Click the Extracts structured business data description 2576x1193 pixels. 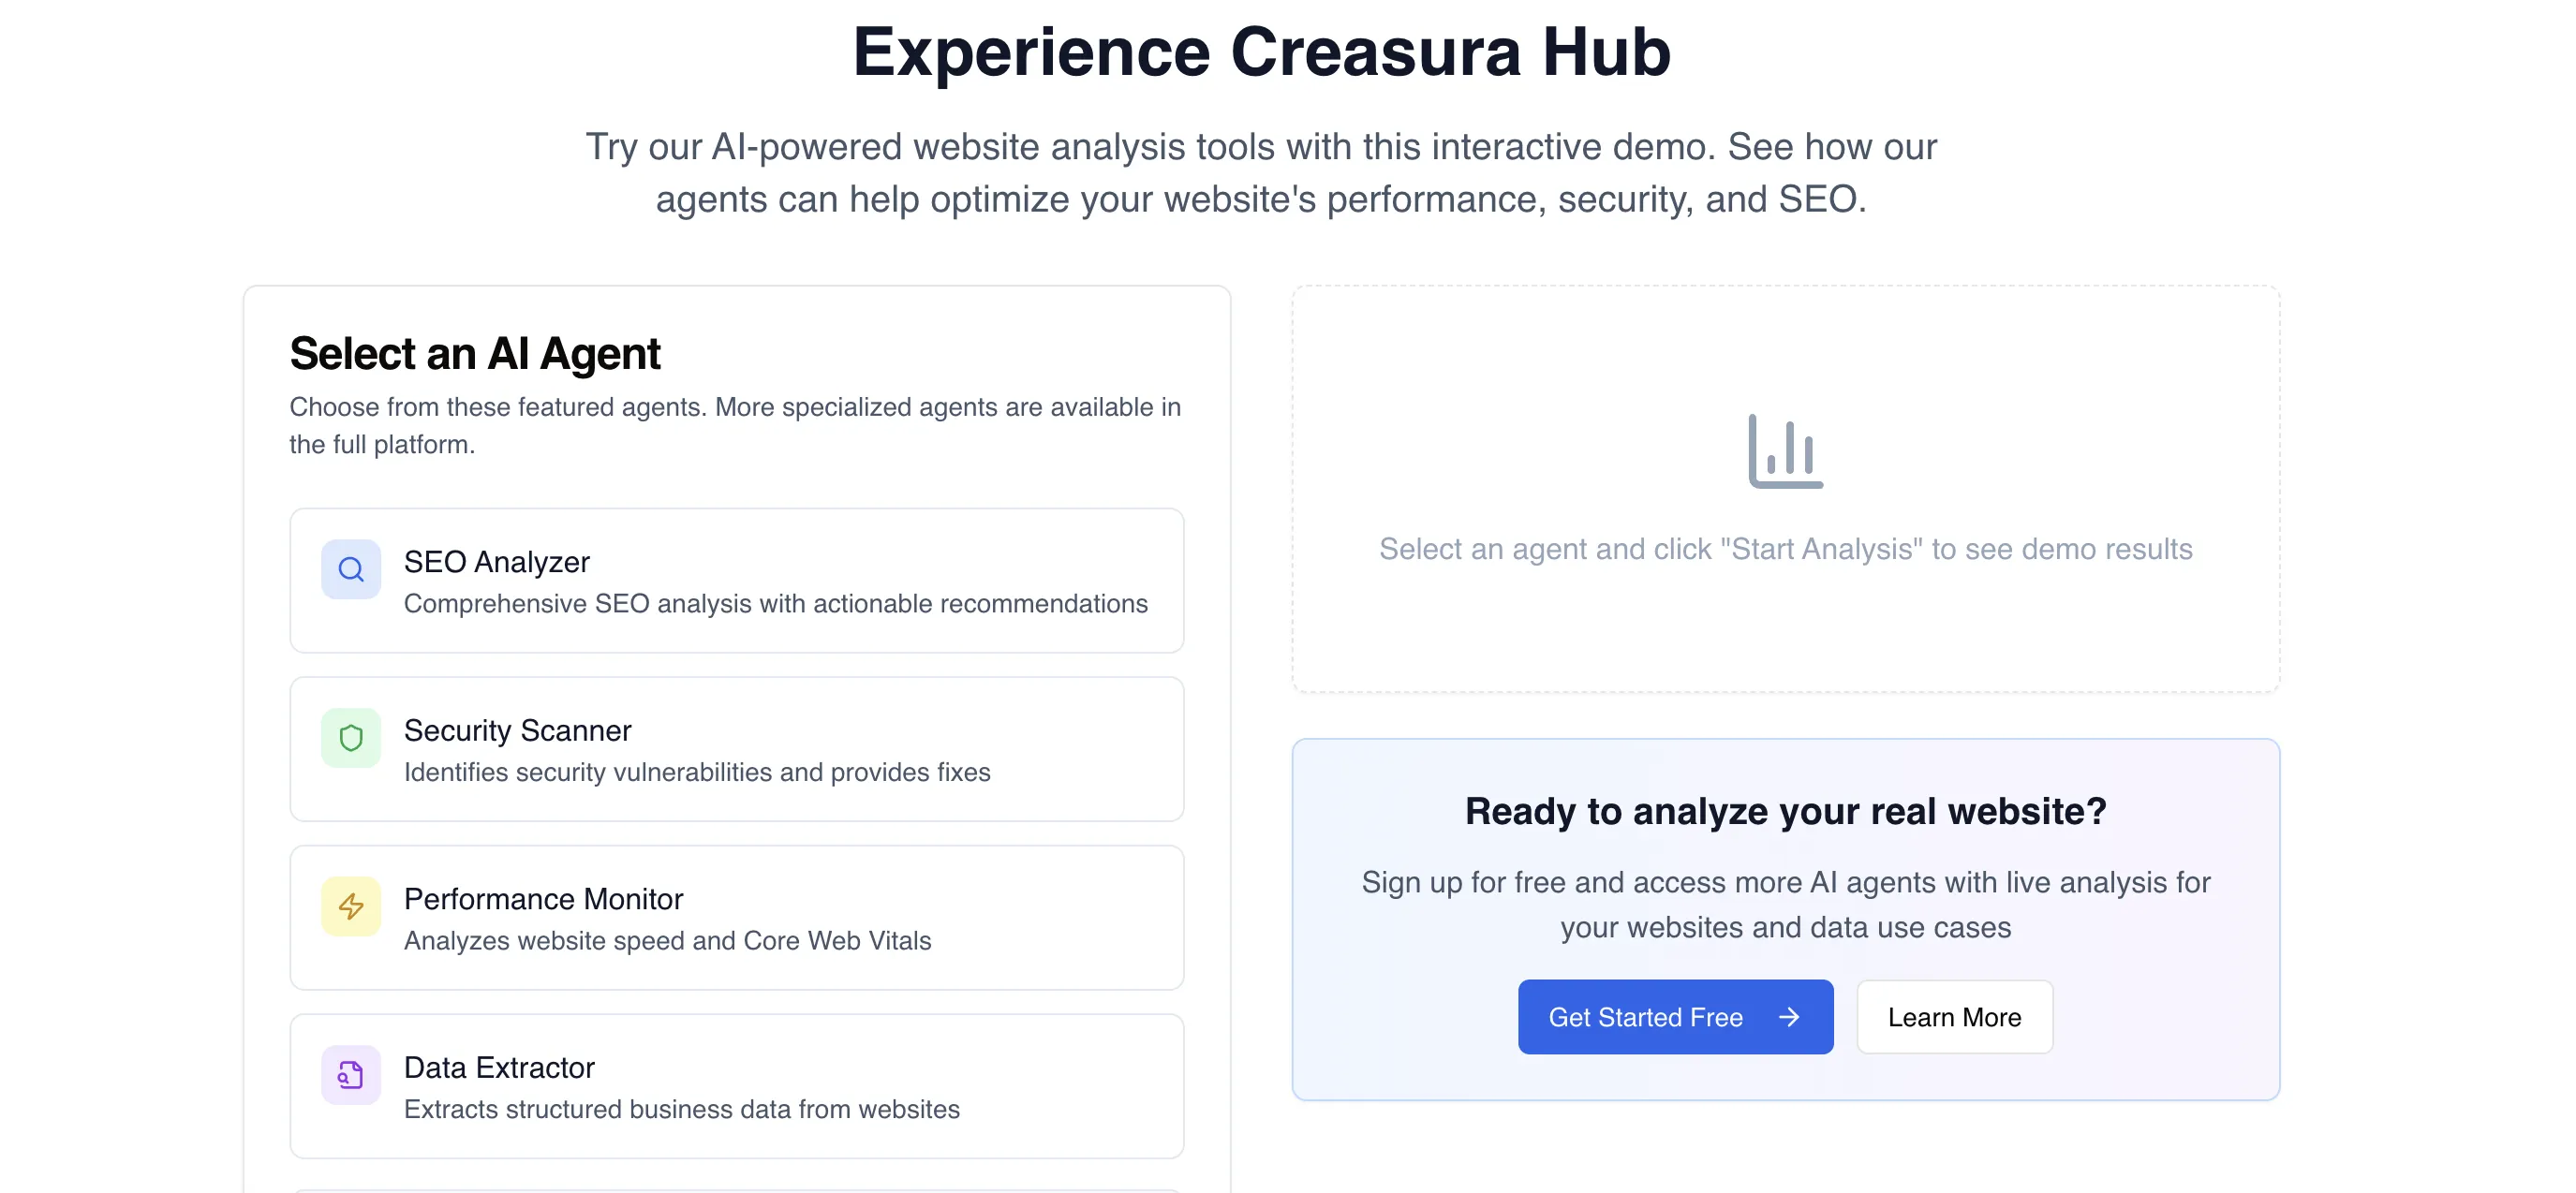point(681,1109)
